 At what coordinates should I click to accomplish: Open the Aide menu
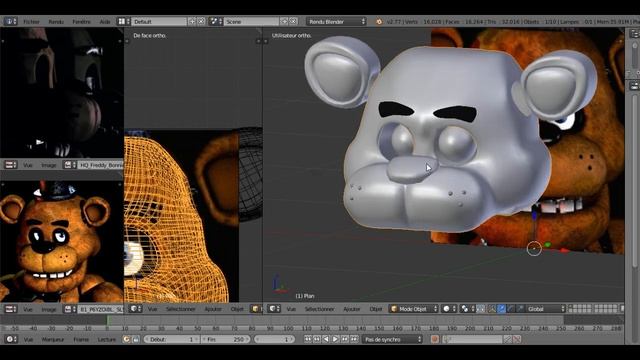105,22
